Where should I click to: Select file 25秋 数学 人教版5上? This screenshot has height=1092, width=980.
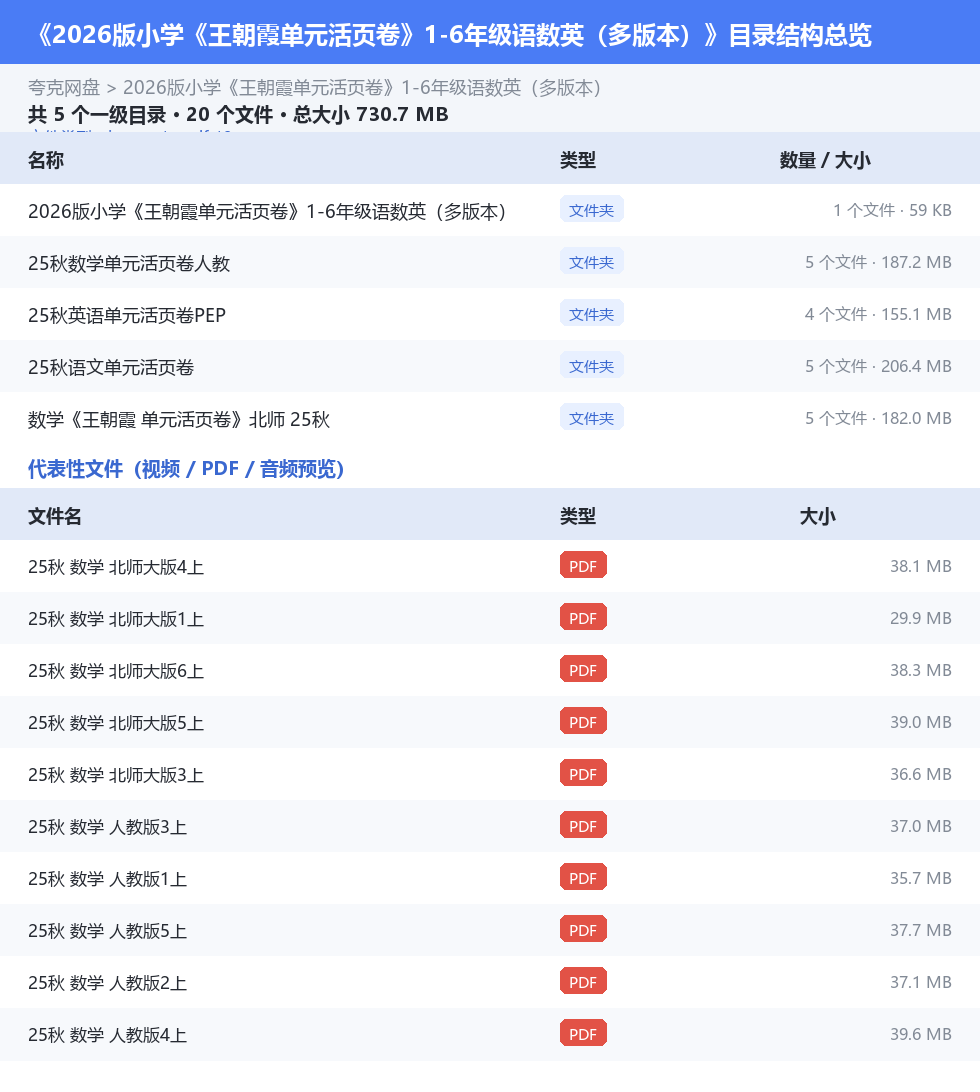coord(107,931)
